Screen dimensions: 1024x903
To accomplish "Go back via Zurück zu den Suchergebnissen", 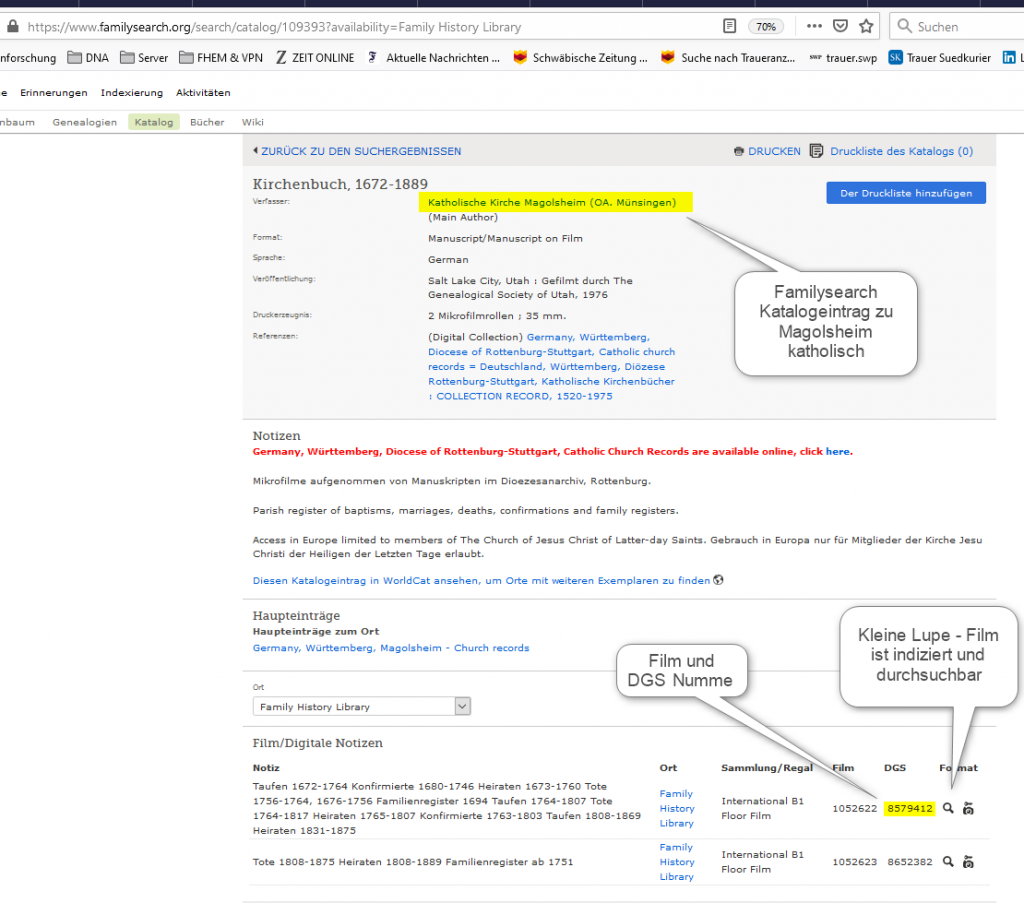I will tap(357, 151).
